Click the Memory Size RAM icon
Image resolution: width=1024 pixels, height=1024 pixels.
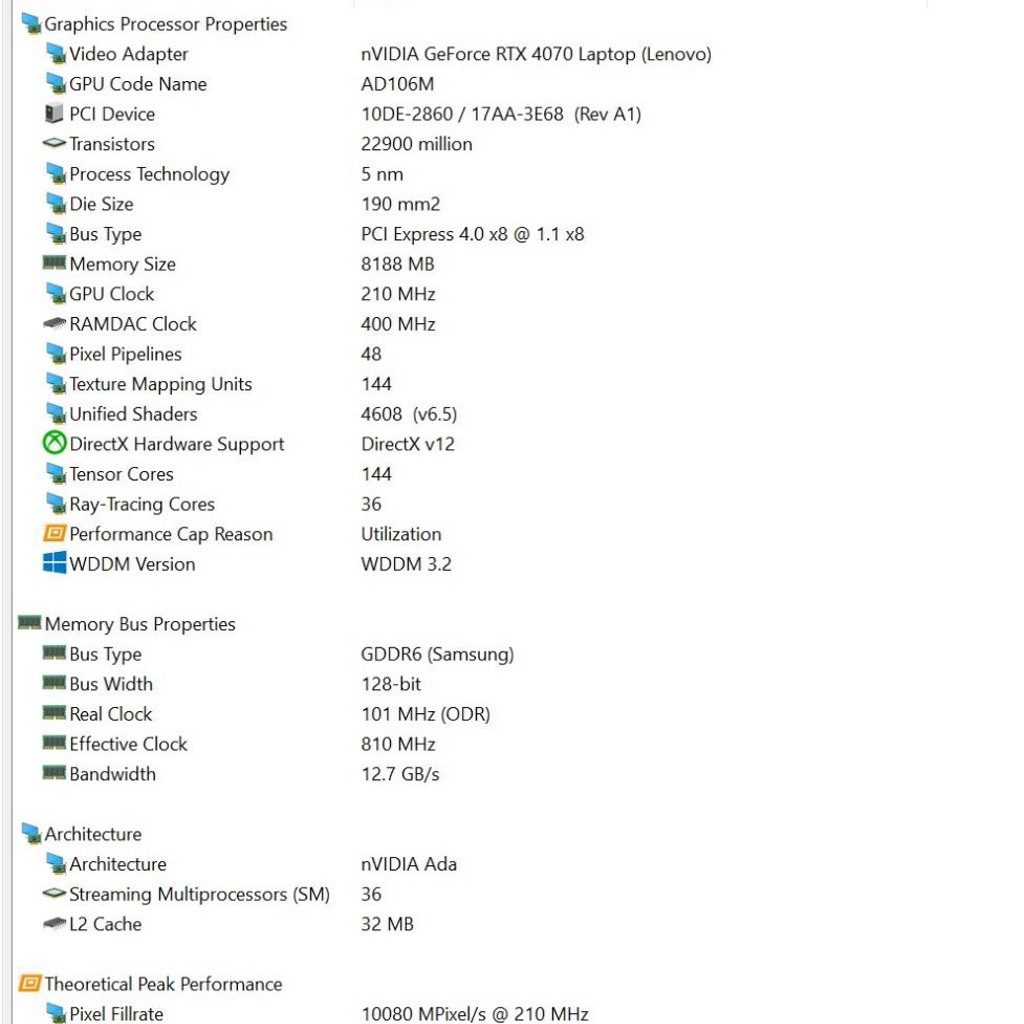pos(54,263)
